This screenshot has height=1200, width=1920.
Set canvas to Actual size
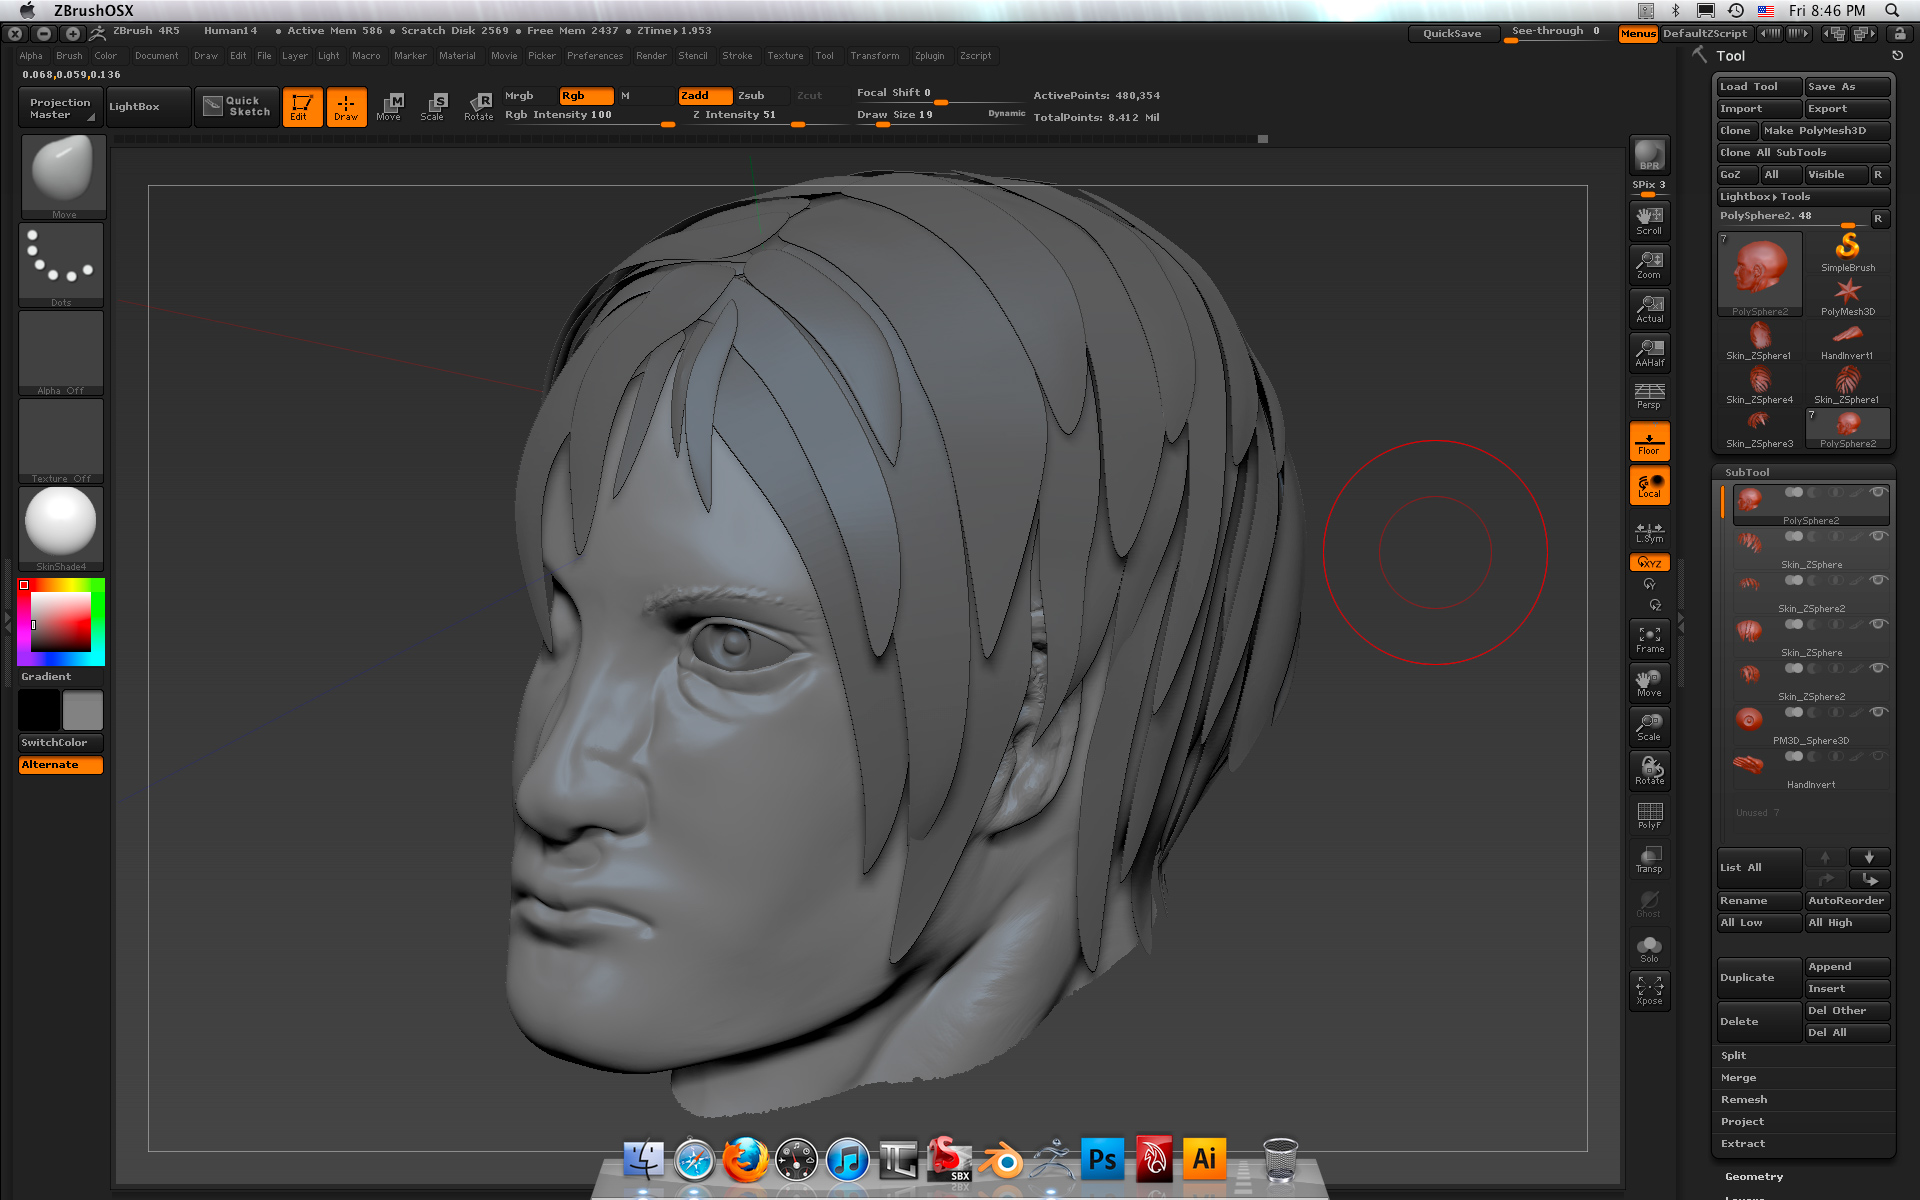click(1649, 308)
